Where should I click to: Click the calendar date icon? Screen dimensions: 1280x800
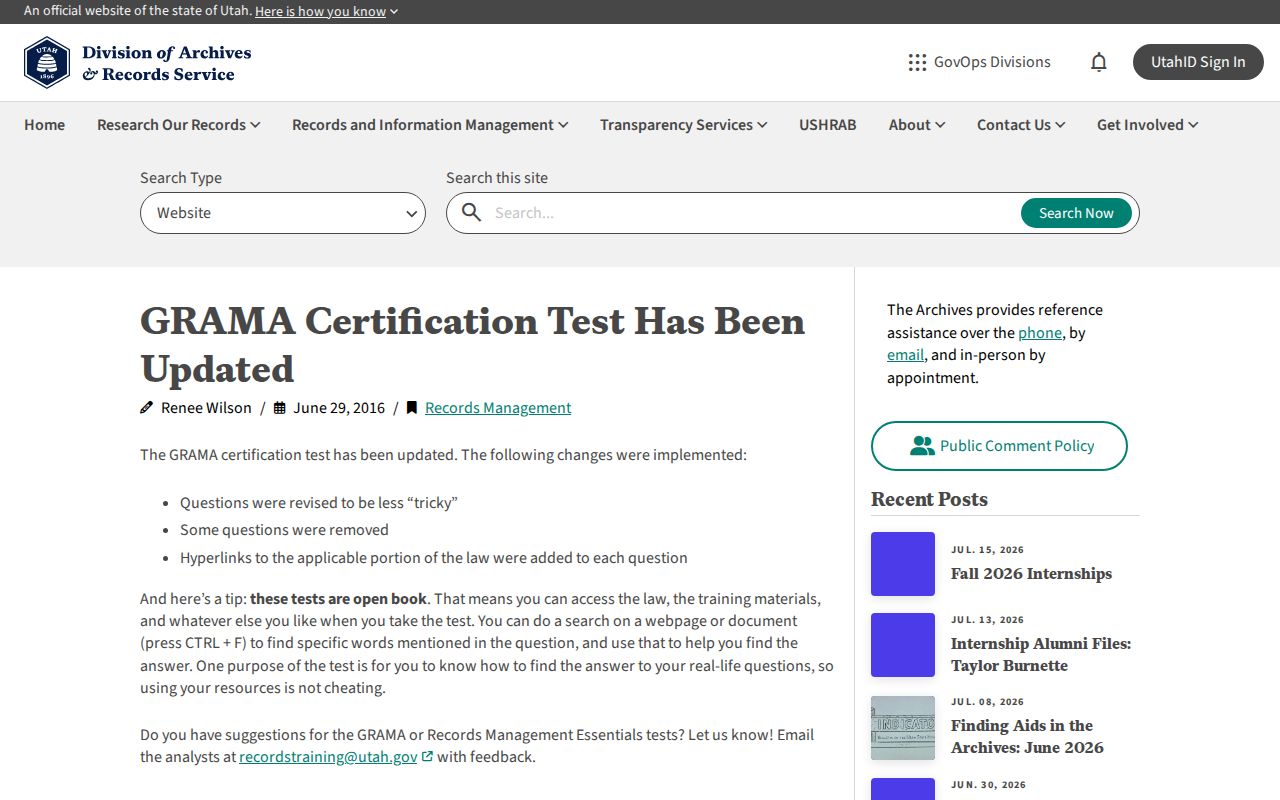click(x=280, y=408)
